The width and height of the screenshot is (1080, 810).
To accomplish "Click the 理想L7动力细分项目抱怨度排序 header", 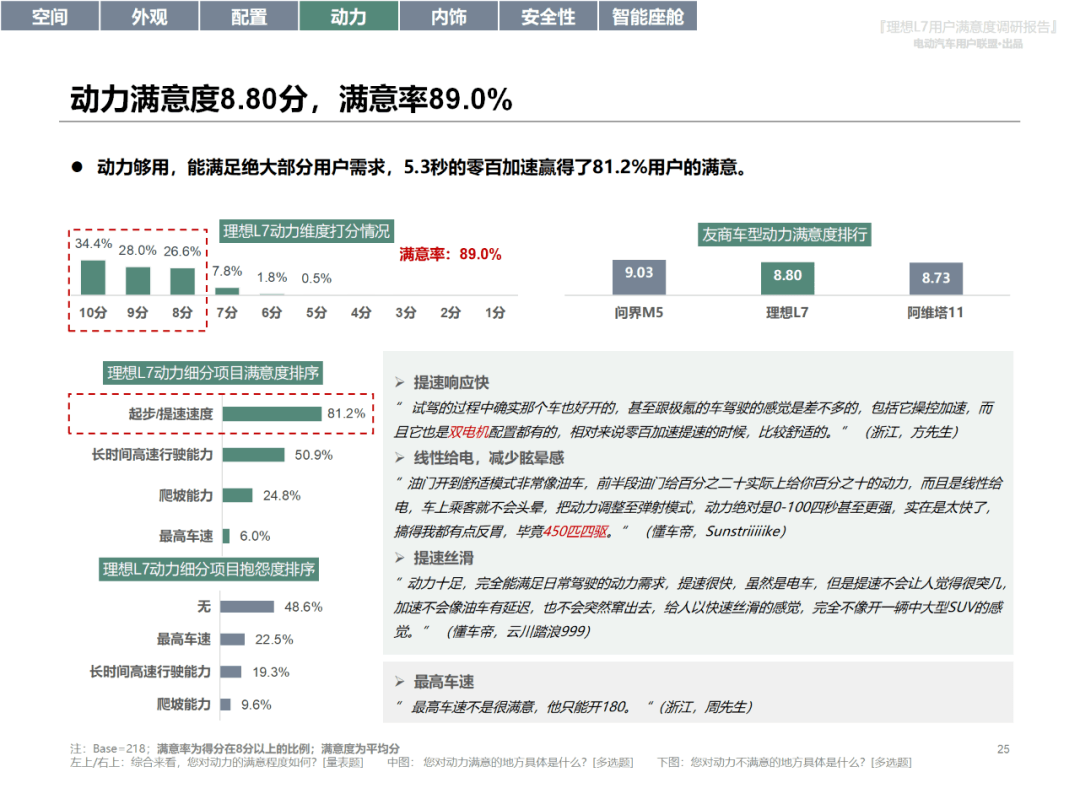I will 209,569.
